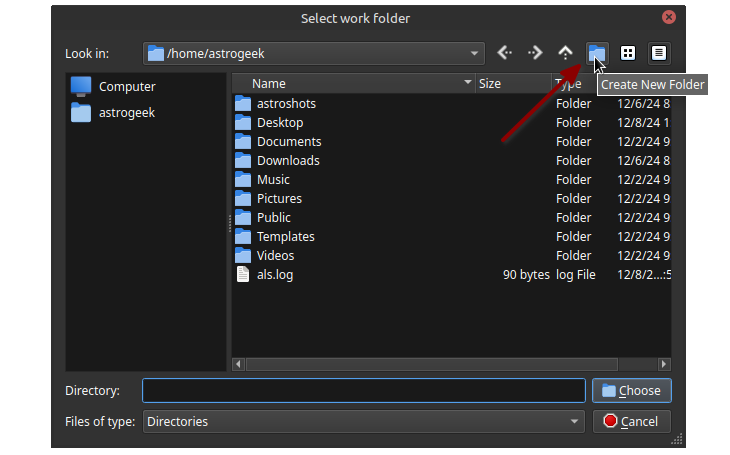Image resolution: width=730 pixels, height=455 pixels.
Task: Go back using the left arrow icon
Action: click(505, 53)
